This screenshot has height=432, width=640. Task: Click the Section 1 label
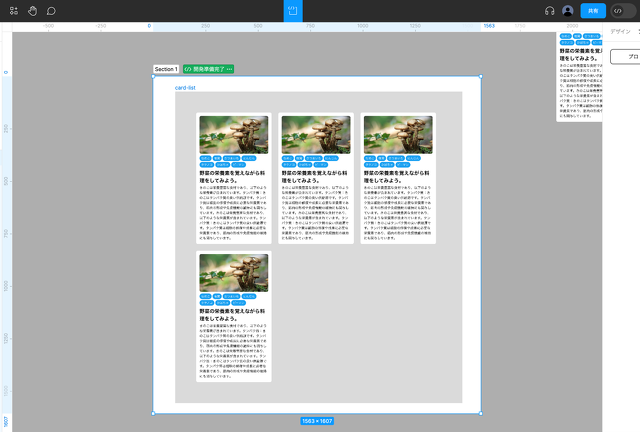pos(166,69)
